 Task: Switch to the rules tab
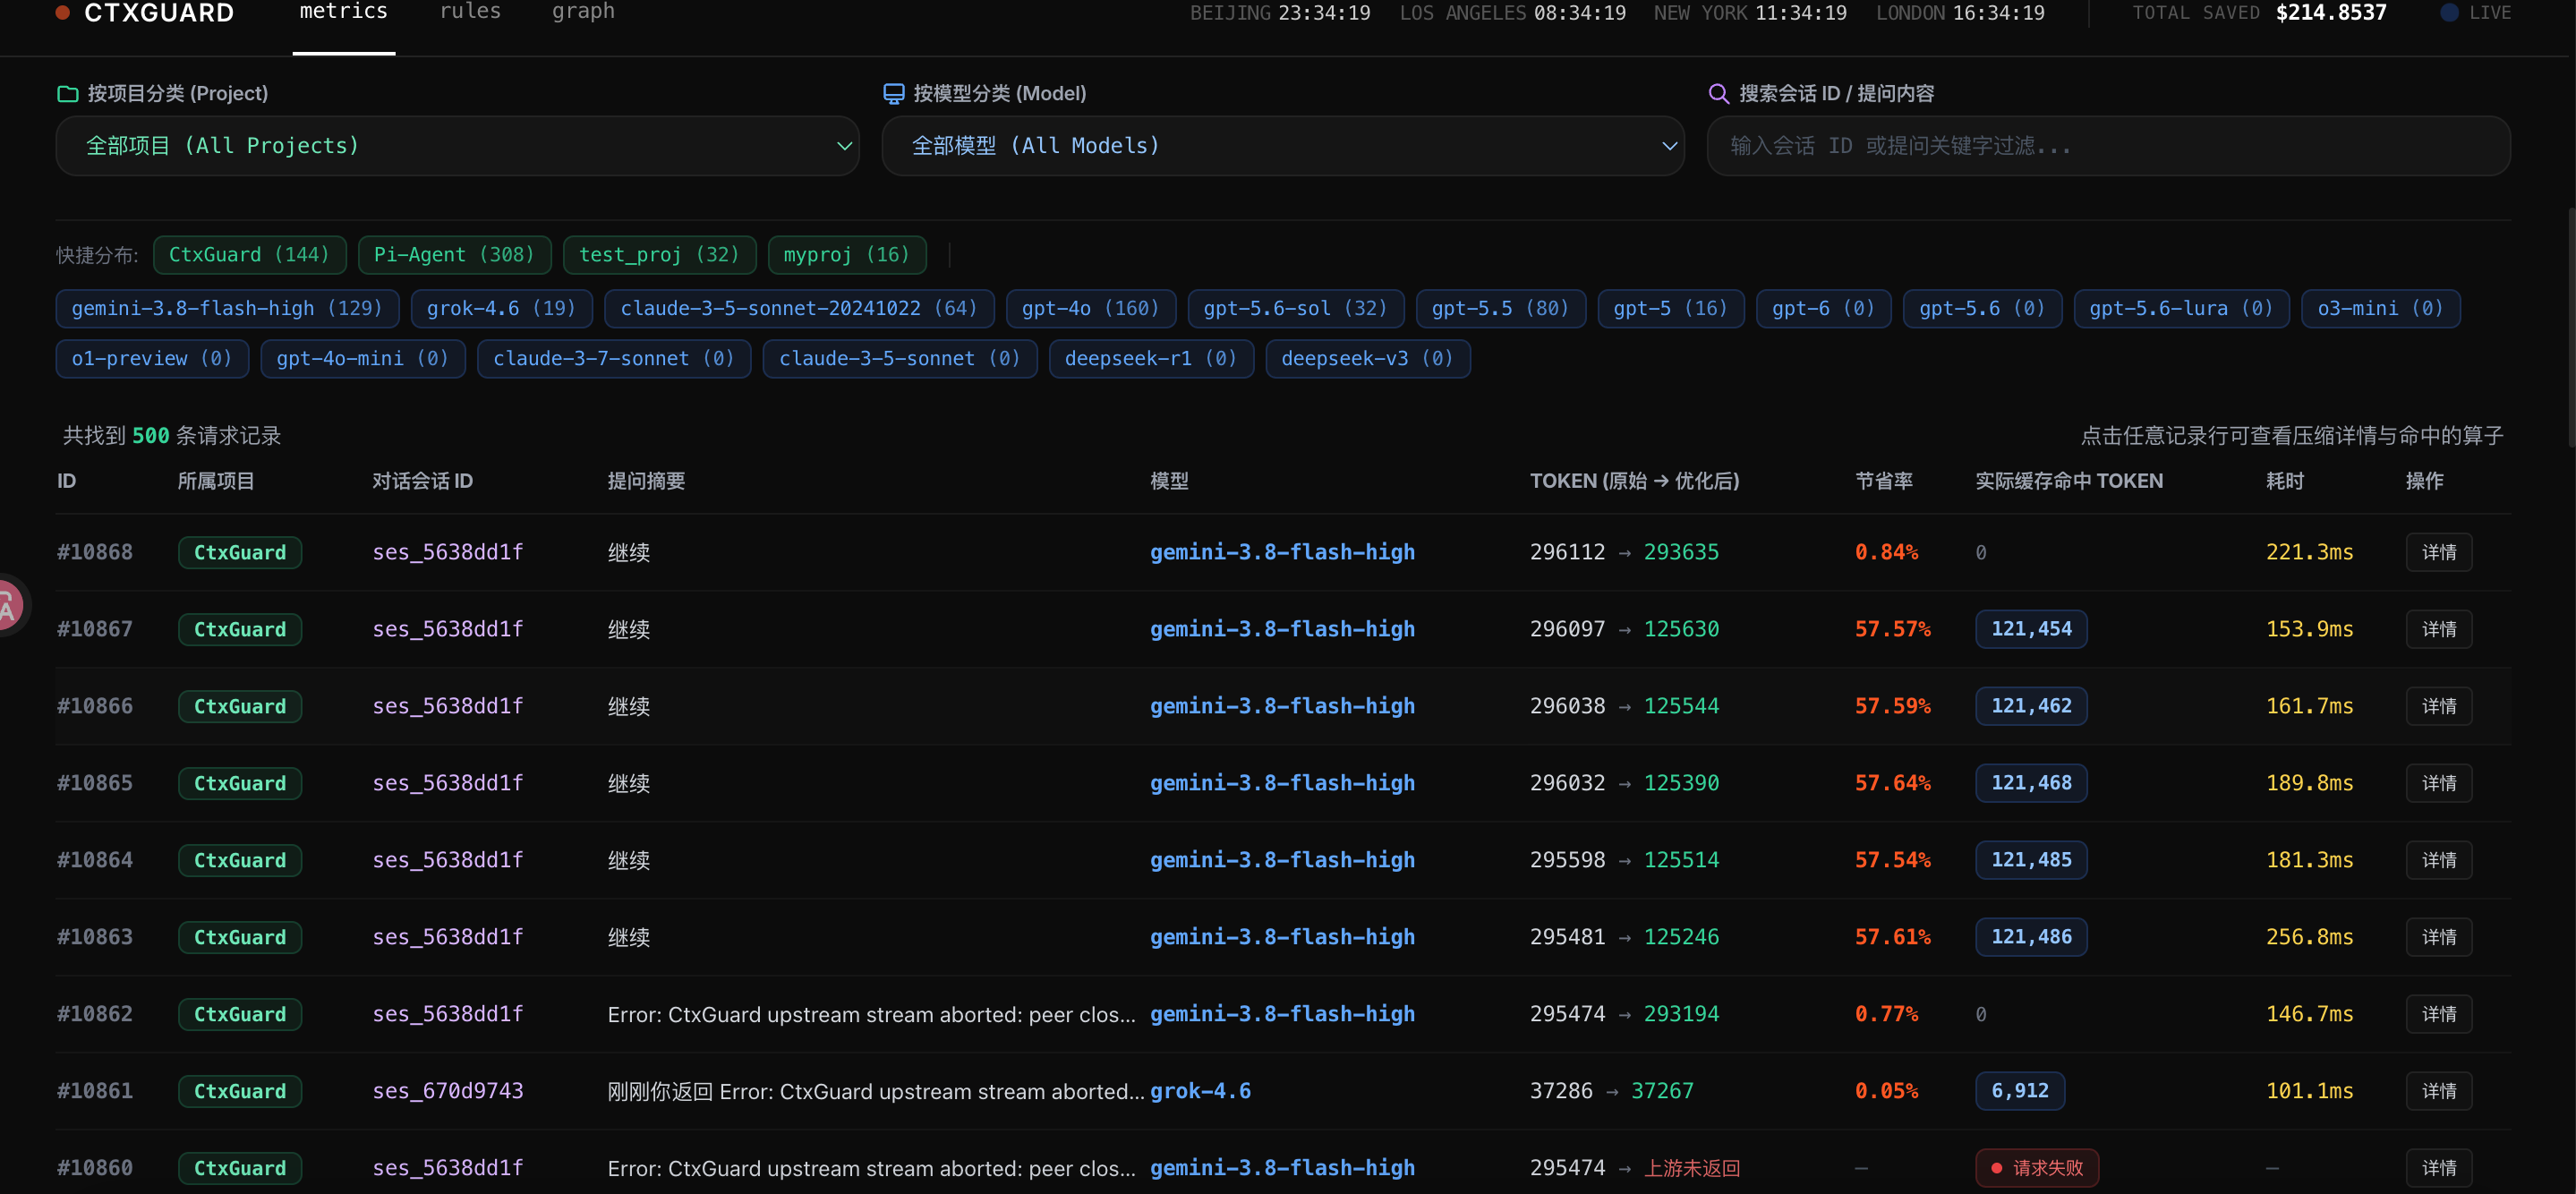point(470,12)
